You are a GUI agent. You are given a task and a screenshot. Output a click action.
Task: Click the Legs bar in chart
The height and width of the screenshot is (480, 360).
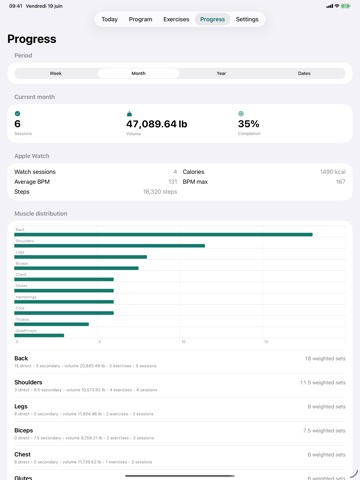[x=81, y=257]
